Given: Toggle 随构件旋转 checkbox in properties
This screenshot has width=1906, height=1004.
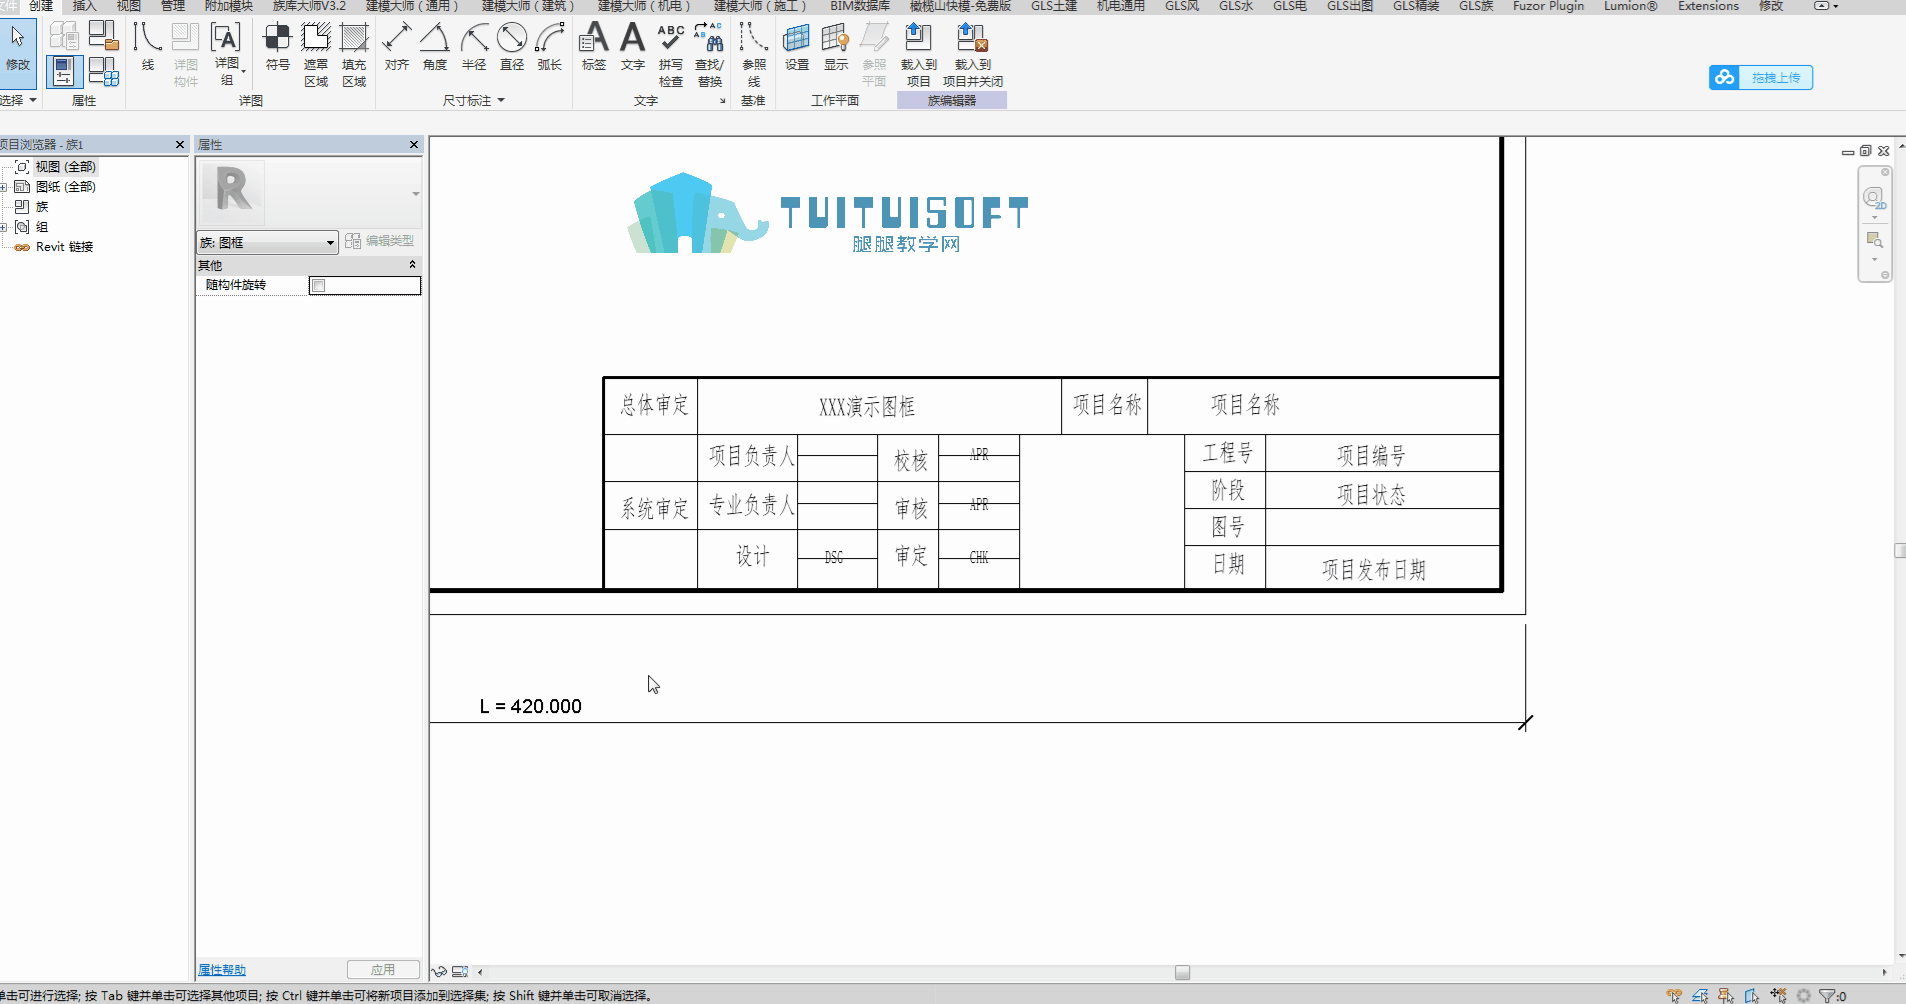Looking at the screenshot, I should (x=318, y=286).
